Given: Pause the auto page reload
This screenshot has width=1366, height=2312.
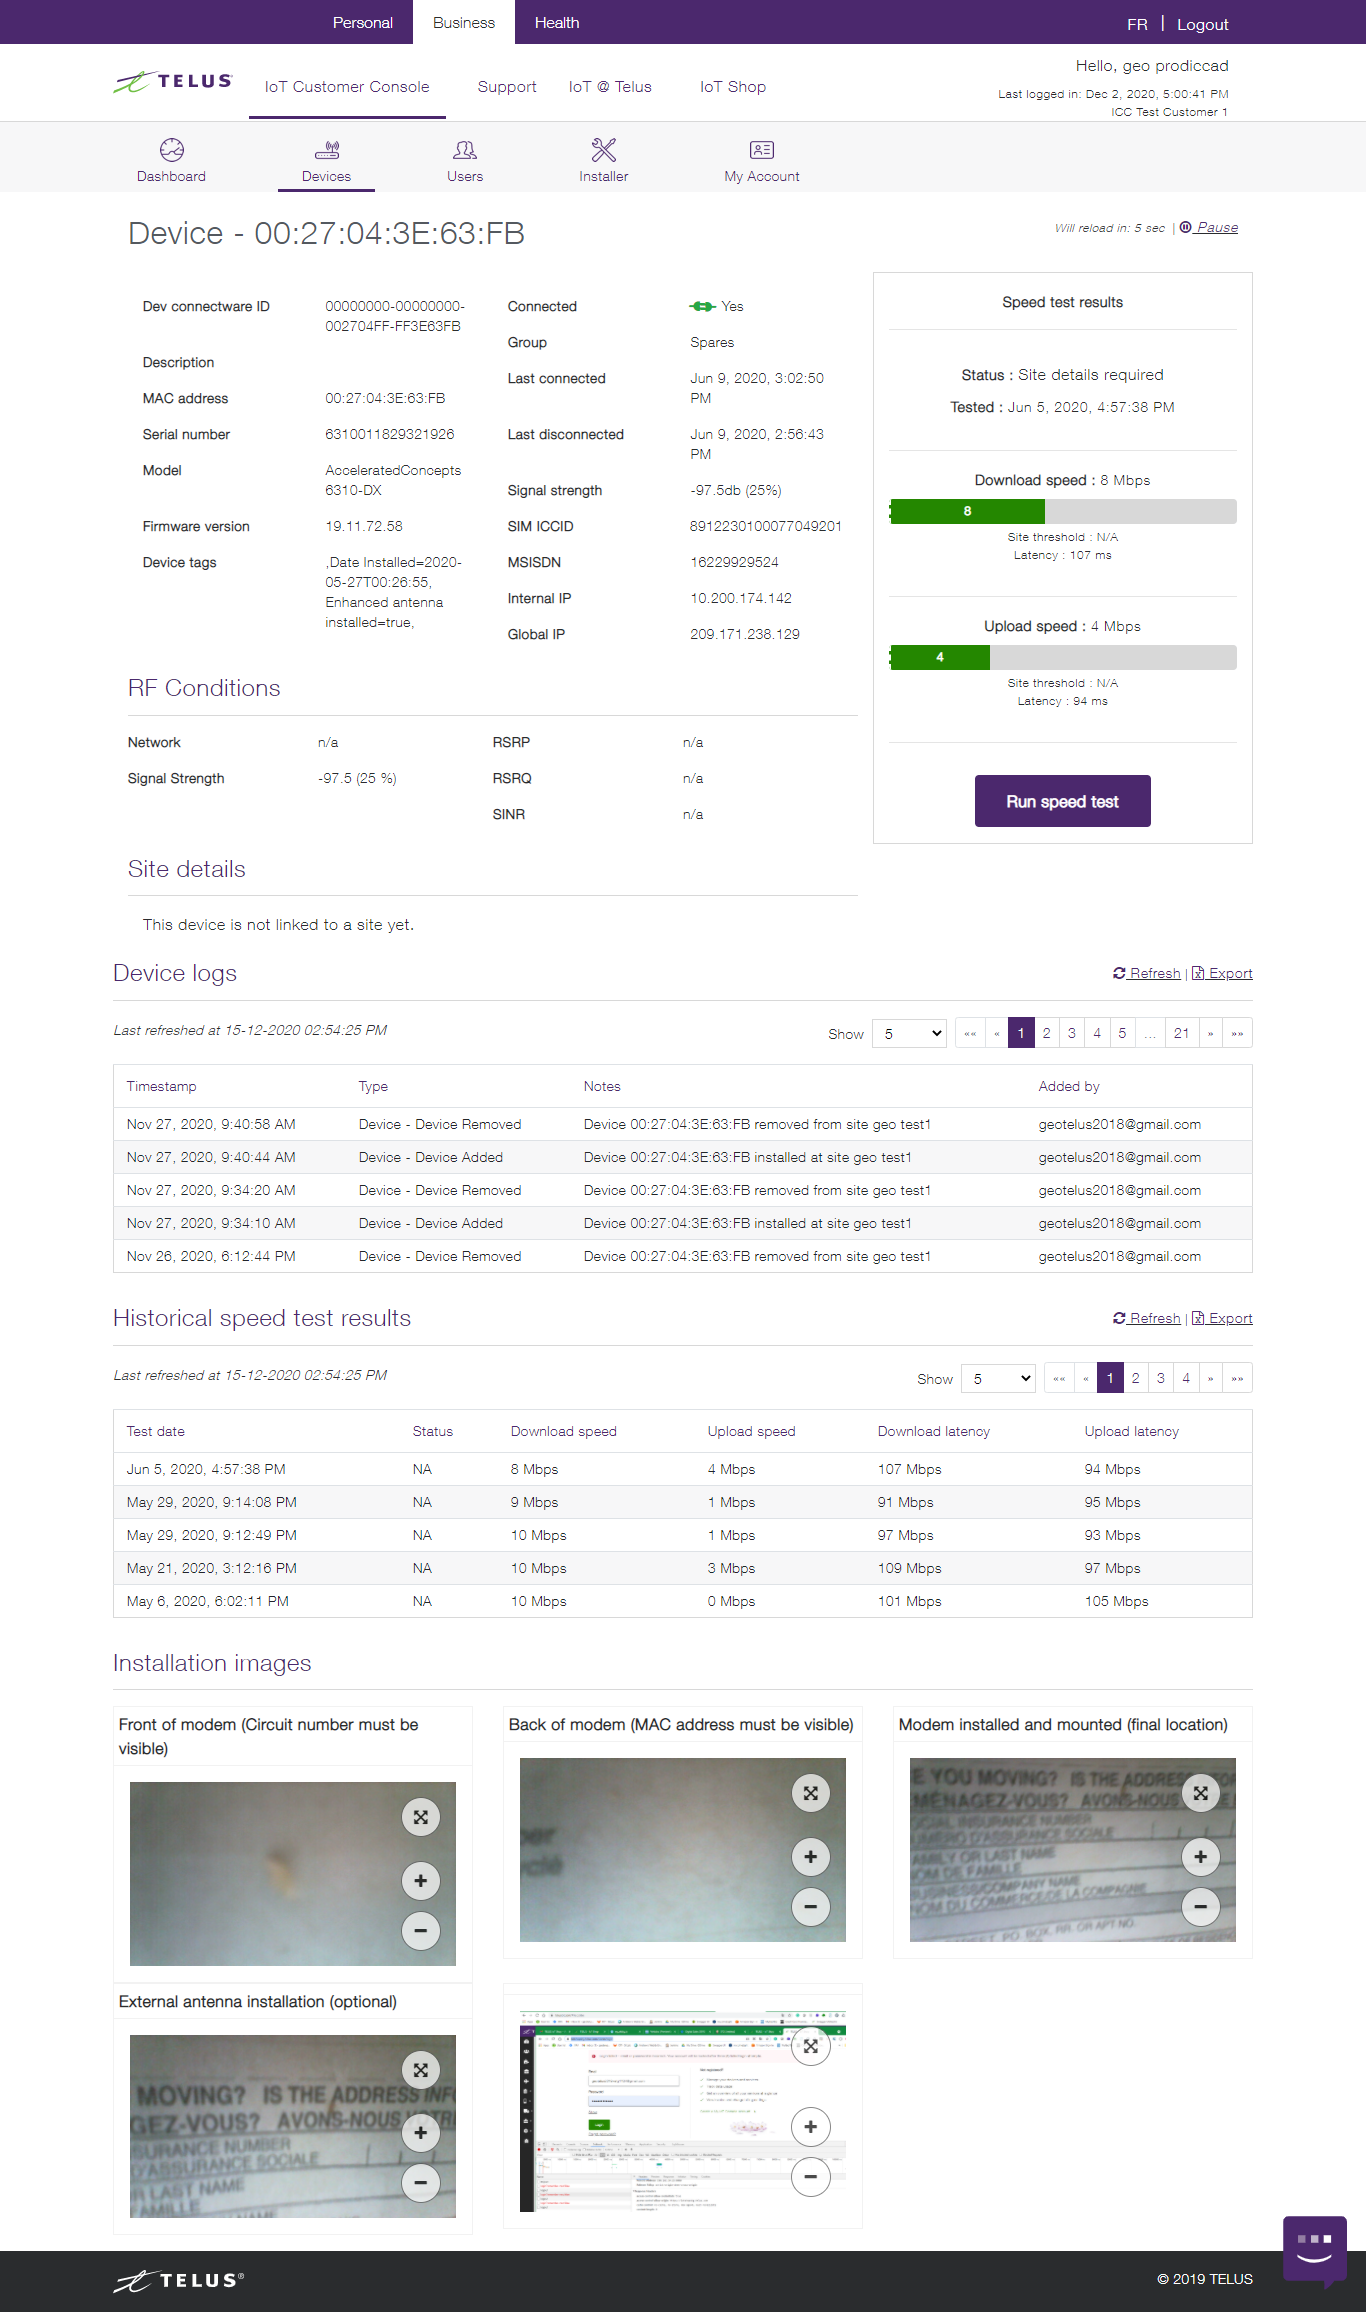Looking at the screenshot, I should 1209,227.
